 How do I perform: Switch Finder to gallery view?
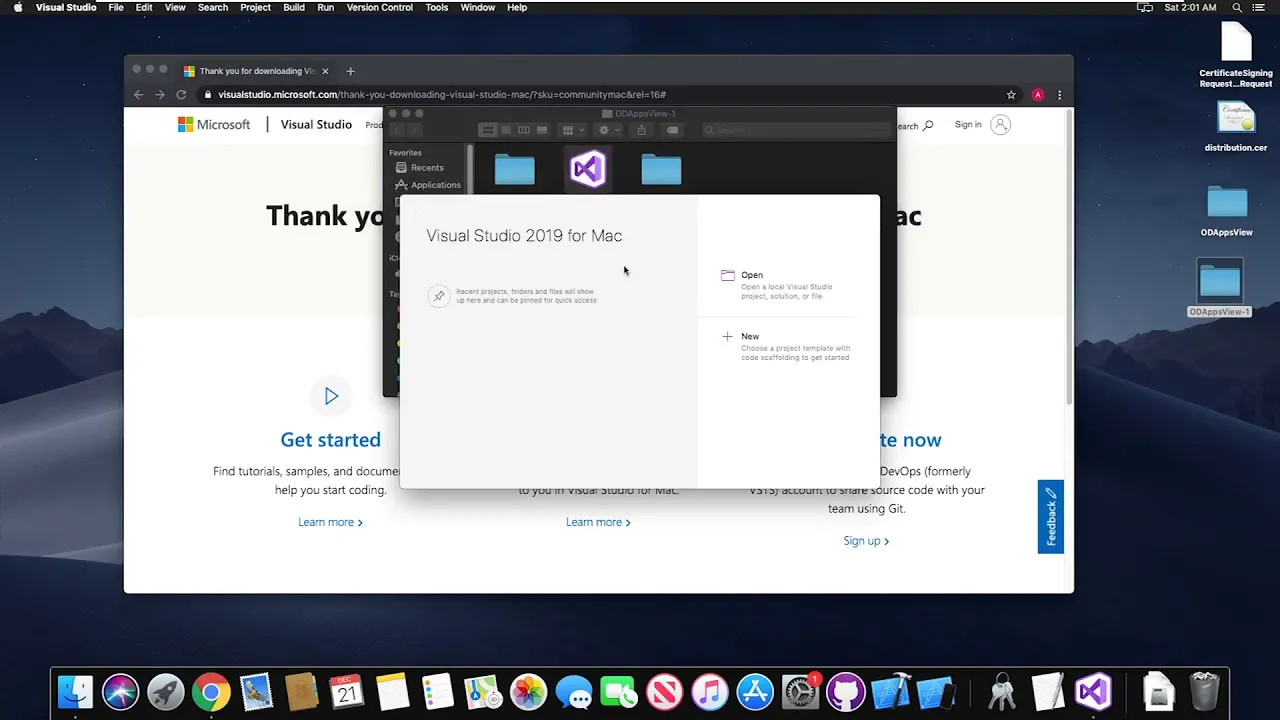(542, 130)
